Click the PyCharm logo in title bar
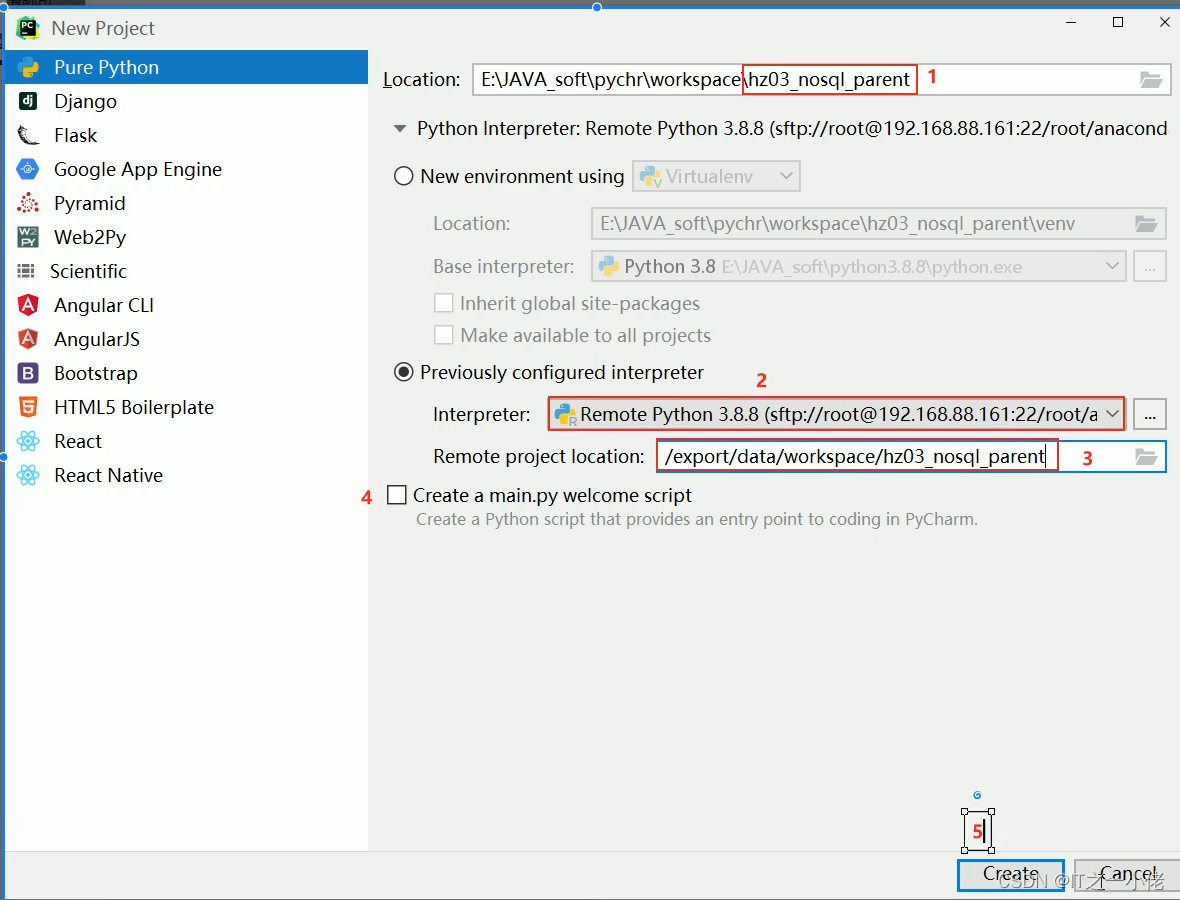The image size is (1180, 900). (28, 29)
